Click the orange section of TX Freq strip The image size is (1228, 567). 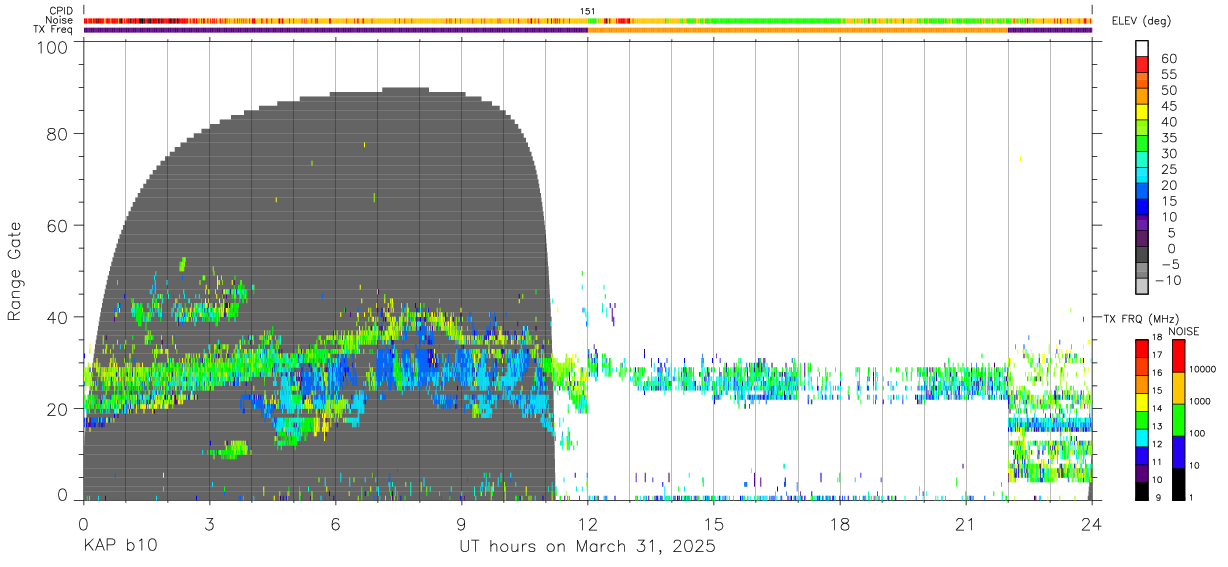click(x=797, y=30)
